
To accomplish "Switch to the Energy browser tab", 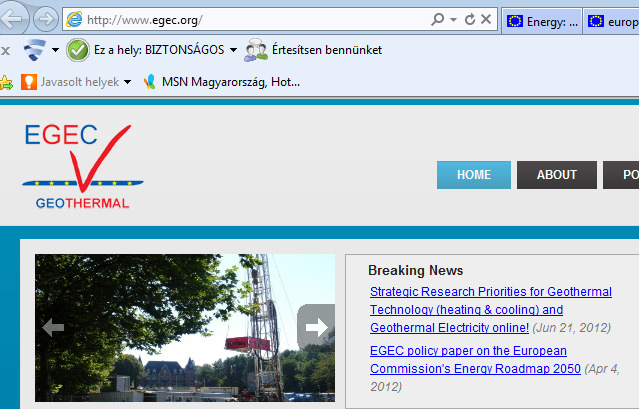I will pyautogui.click(x=542, y=21).
